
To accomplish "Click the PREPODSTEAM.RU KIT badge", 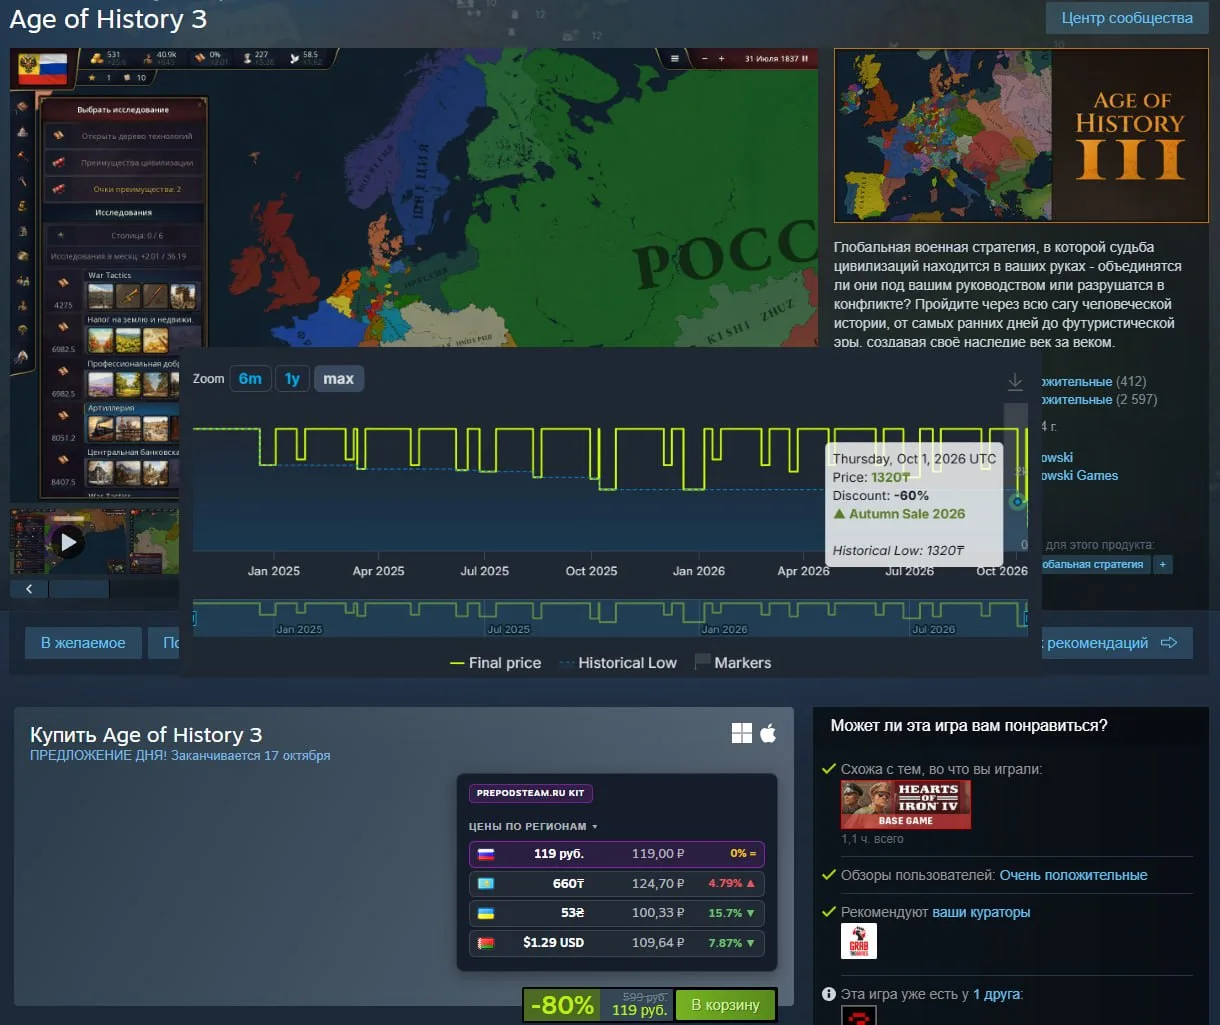I will tap(530, 794).
